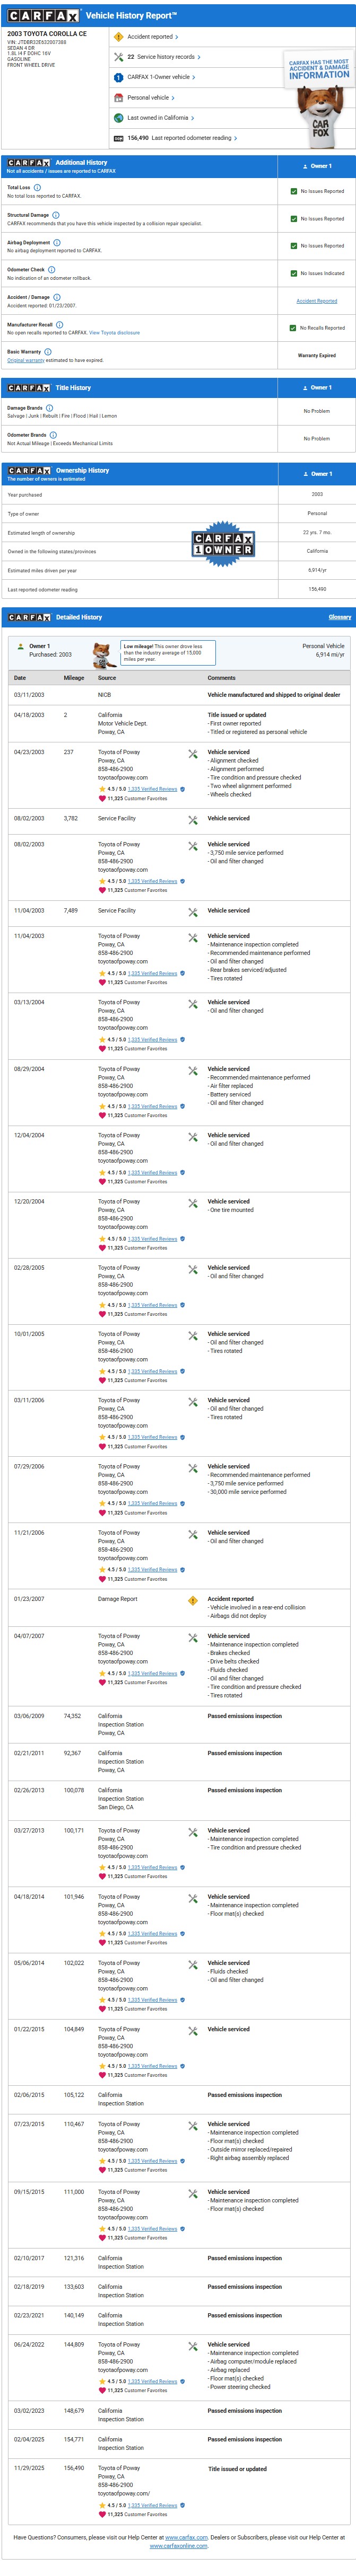Click the accident warning icon in the summary header
This screenshot has height=2576, width=356.
[x=118, y=36]
